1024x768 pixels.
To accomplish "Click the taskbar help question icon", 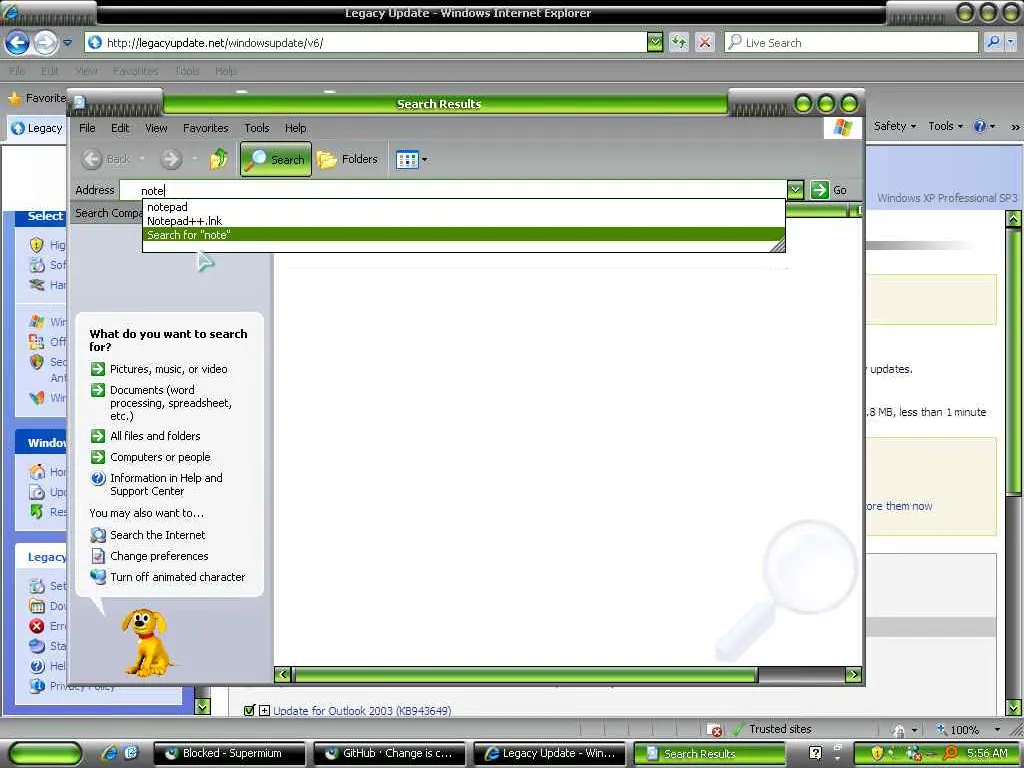I will pos(816,753).
